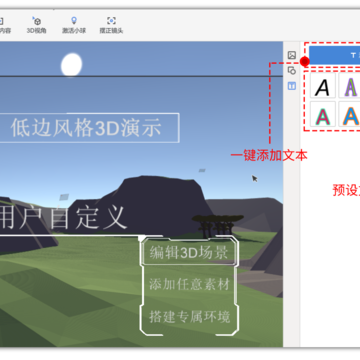The image size is (360, 360).
Task: Click the 3D视角 toolbar icon
Action: tap(37, 25)
